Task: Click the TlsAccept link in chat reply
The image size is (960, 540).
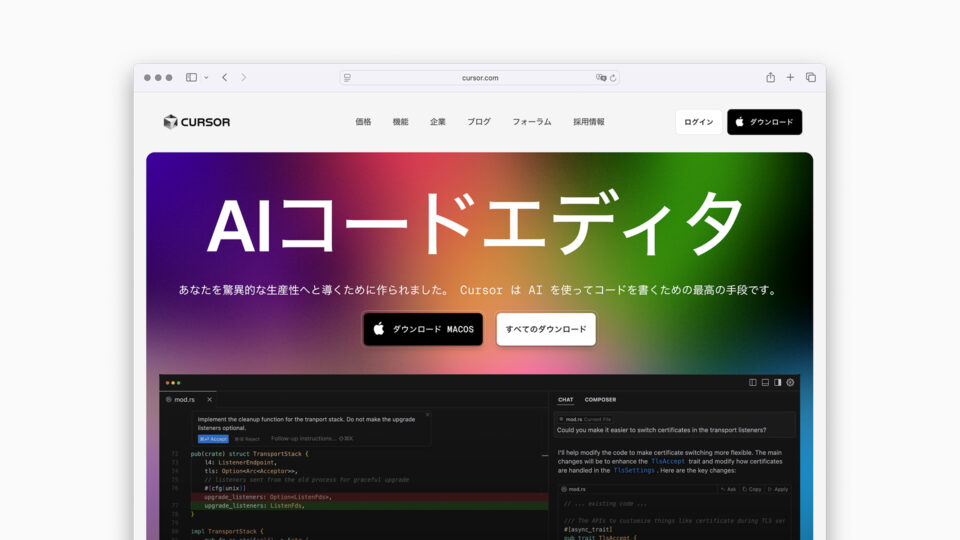Action: [667, 462]
